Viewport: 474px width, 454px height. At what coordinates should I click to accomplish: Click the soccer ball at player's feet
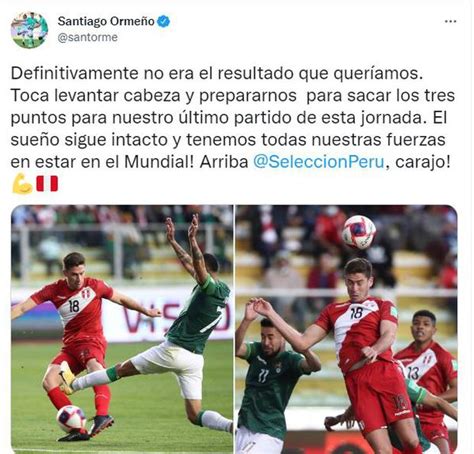(72, 419)
